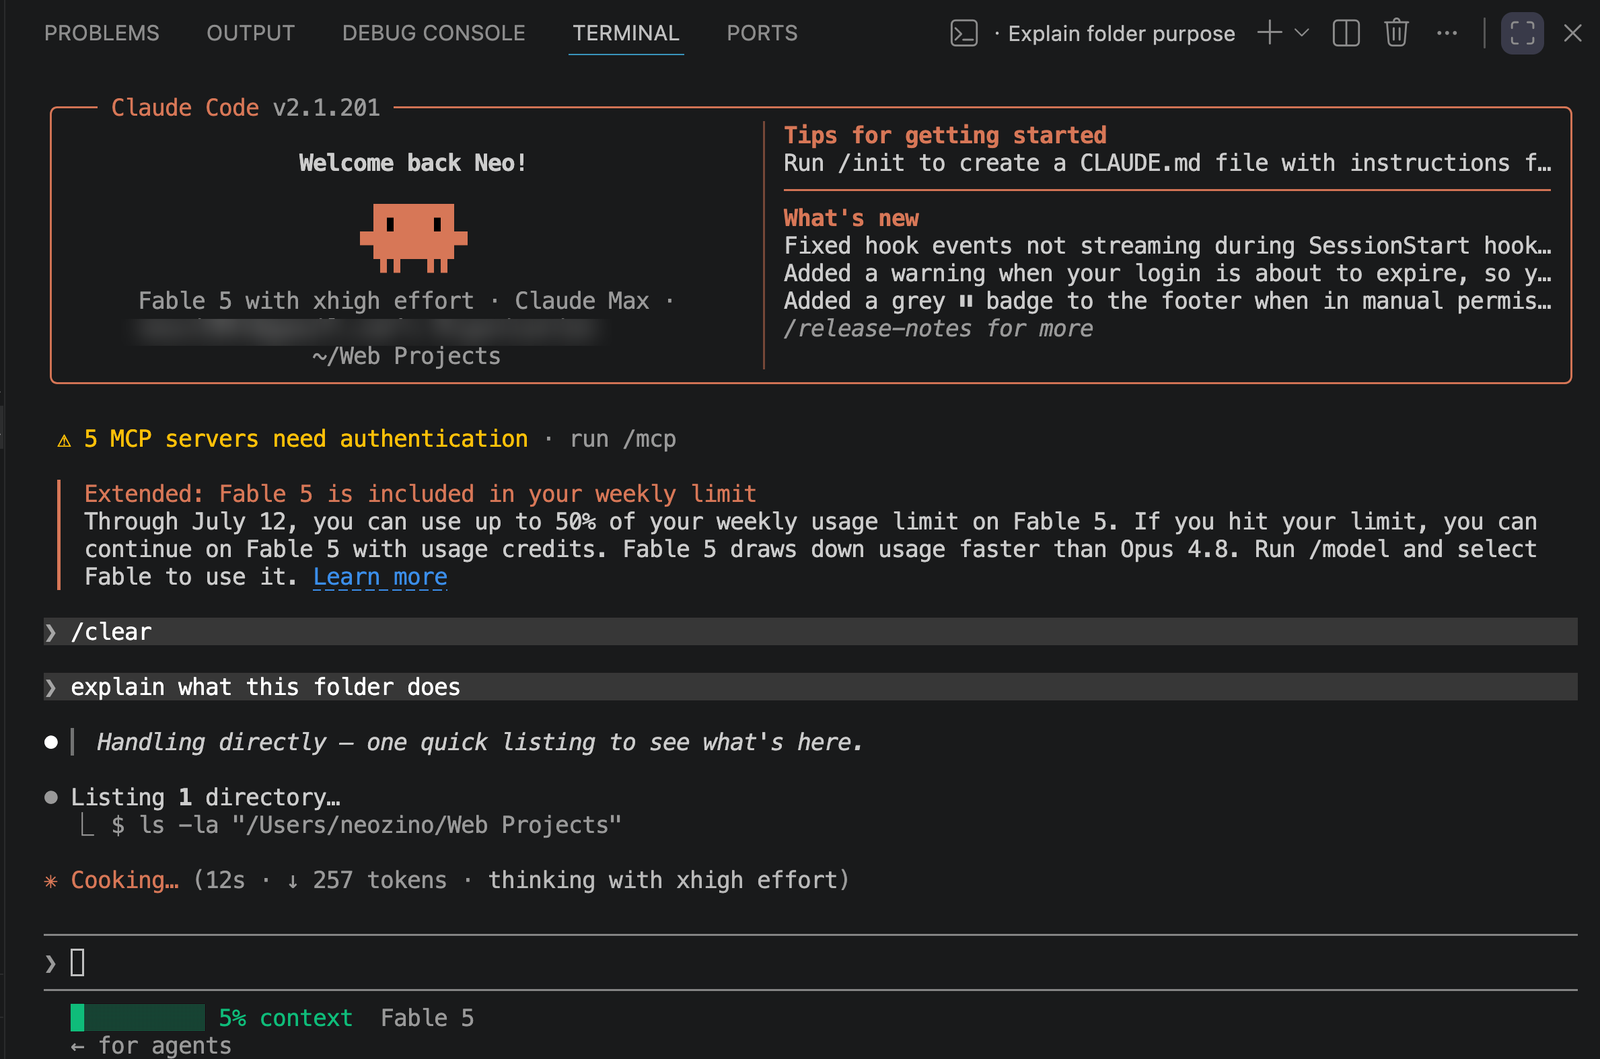Image resolution: width=1600 pixels, height=1059 pixels.
Task: Click the '← for agents' hint
Action: click(151, 1046)
